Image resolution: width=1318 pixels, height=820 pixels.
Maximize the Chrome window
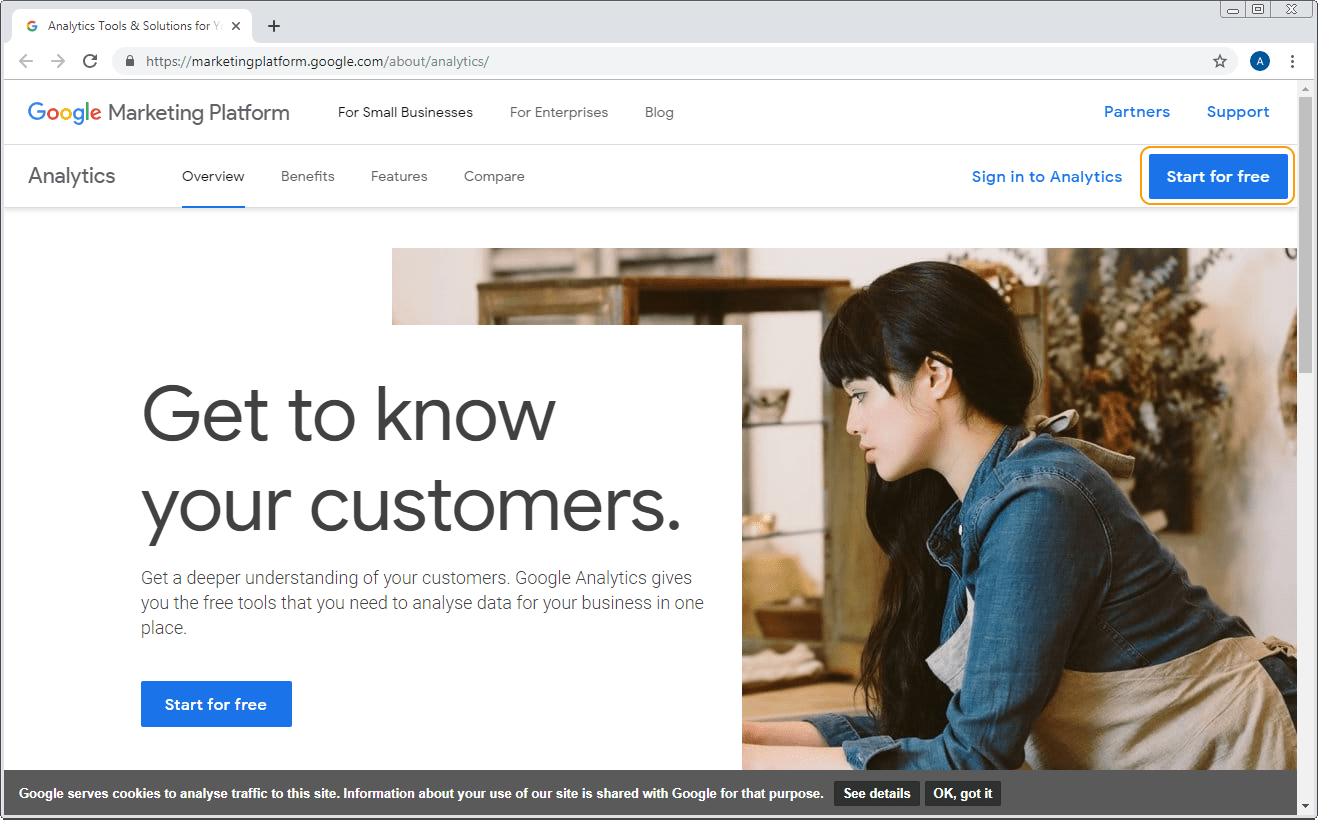pos(1258,9)
